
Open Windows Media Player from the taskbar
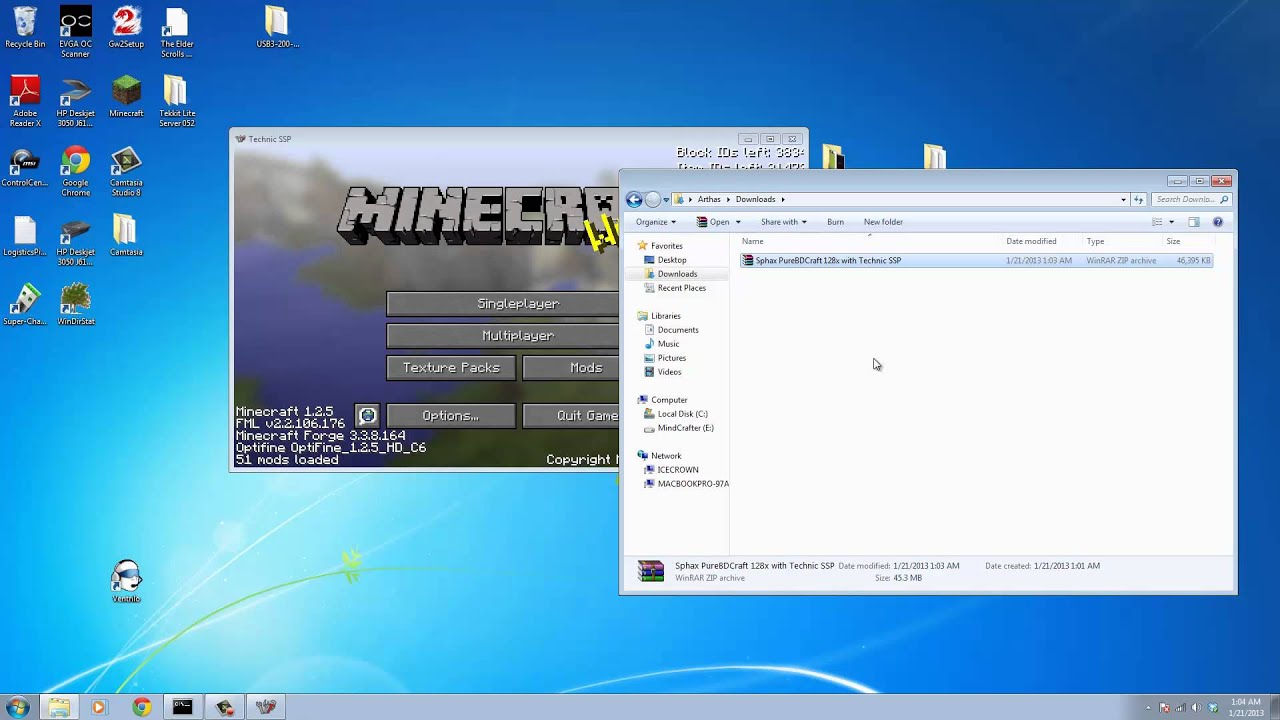[x=98, y=707]
